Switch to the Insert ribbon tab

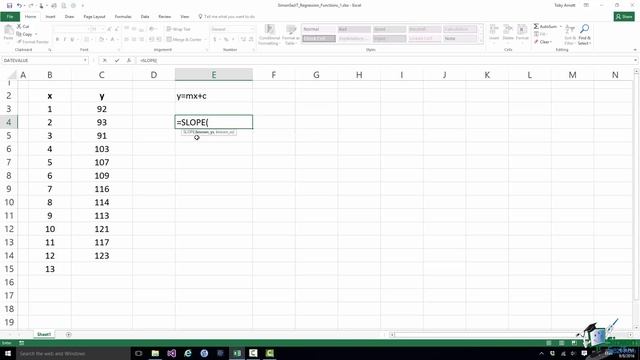click(x=50, y=17)
